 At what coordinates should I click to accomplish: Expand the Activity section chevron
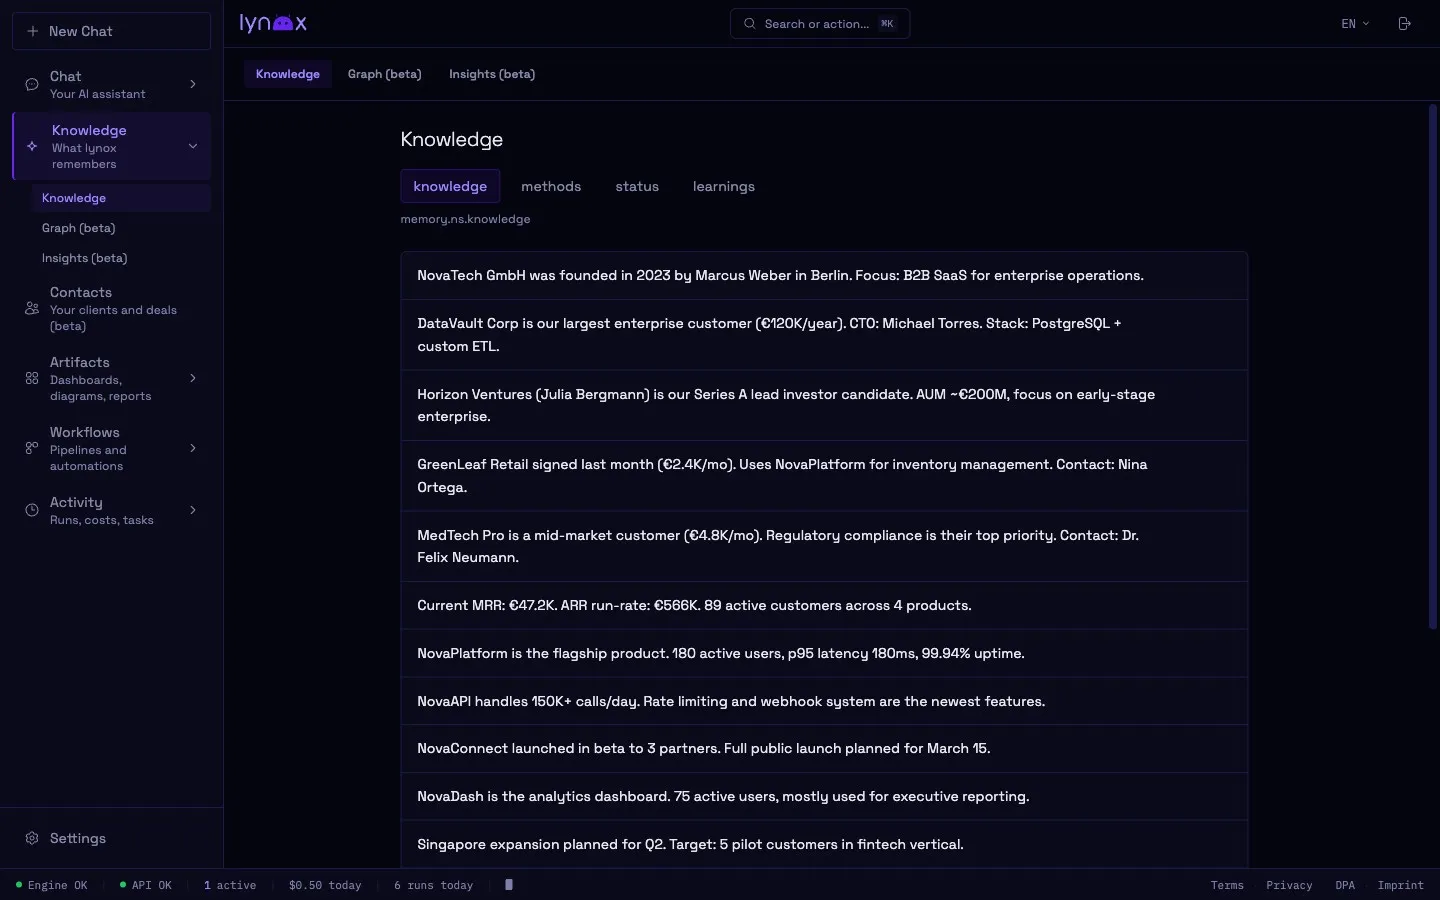tap(193, 510)
